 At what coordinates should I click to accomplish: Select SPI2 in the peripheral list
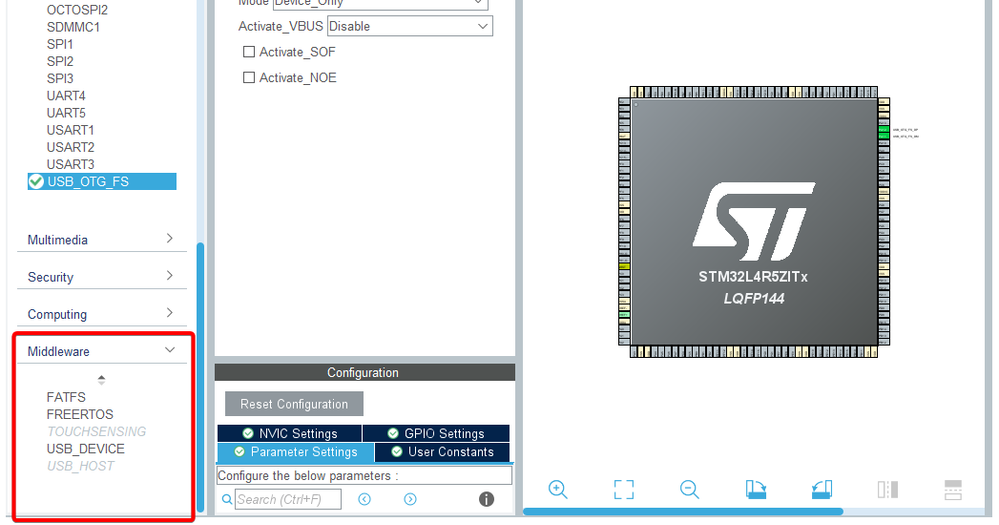pos(60,62)
